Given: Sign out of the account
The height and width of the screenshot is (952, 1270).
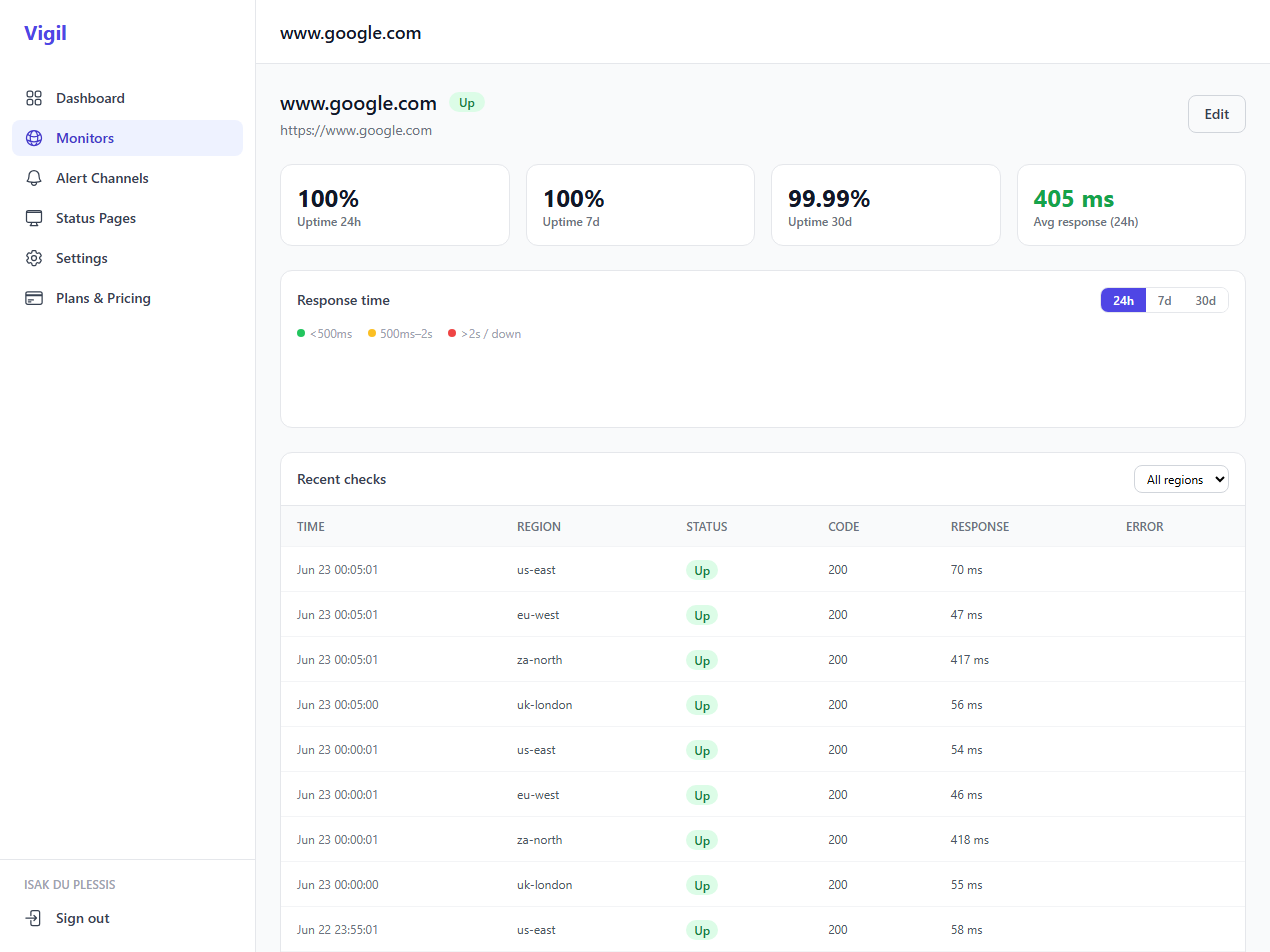Looking at the screenshot, I should 127,918.
